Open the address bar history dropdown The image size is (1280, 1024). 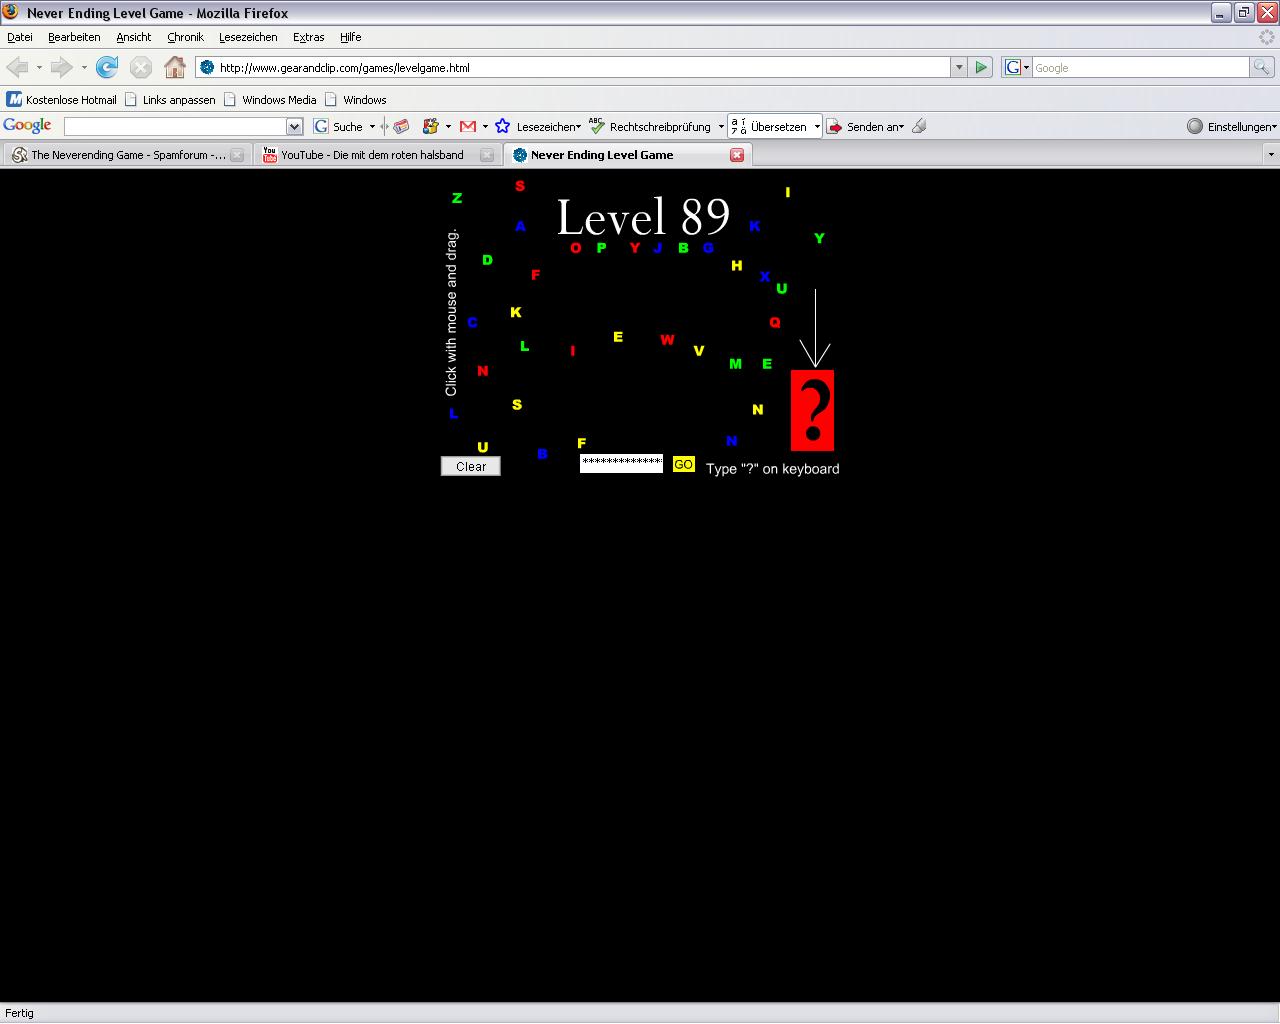click(959, 67)
